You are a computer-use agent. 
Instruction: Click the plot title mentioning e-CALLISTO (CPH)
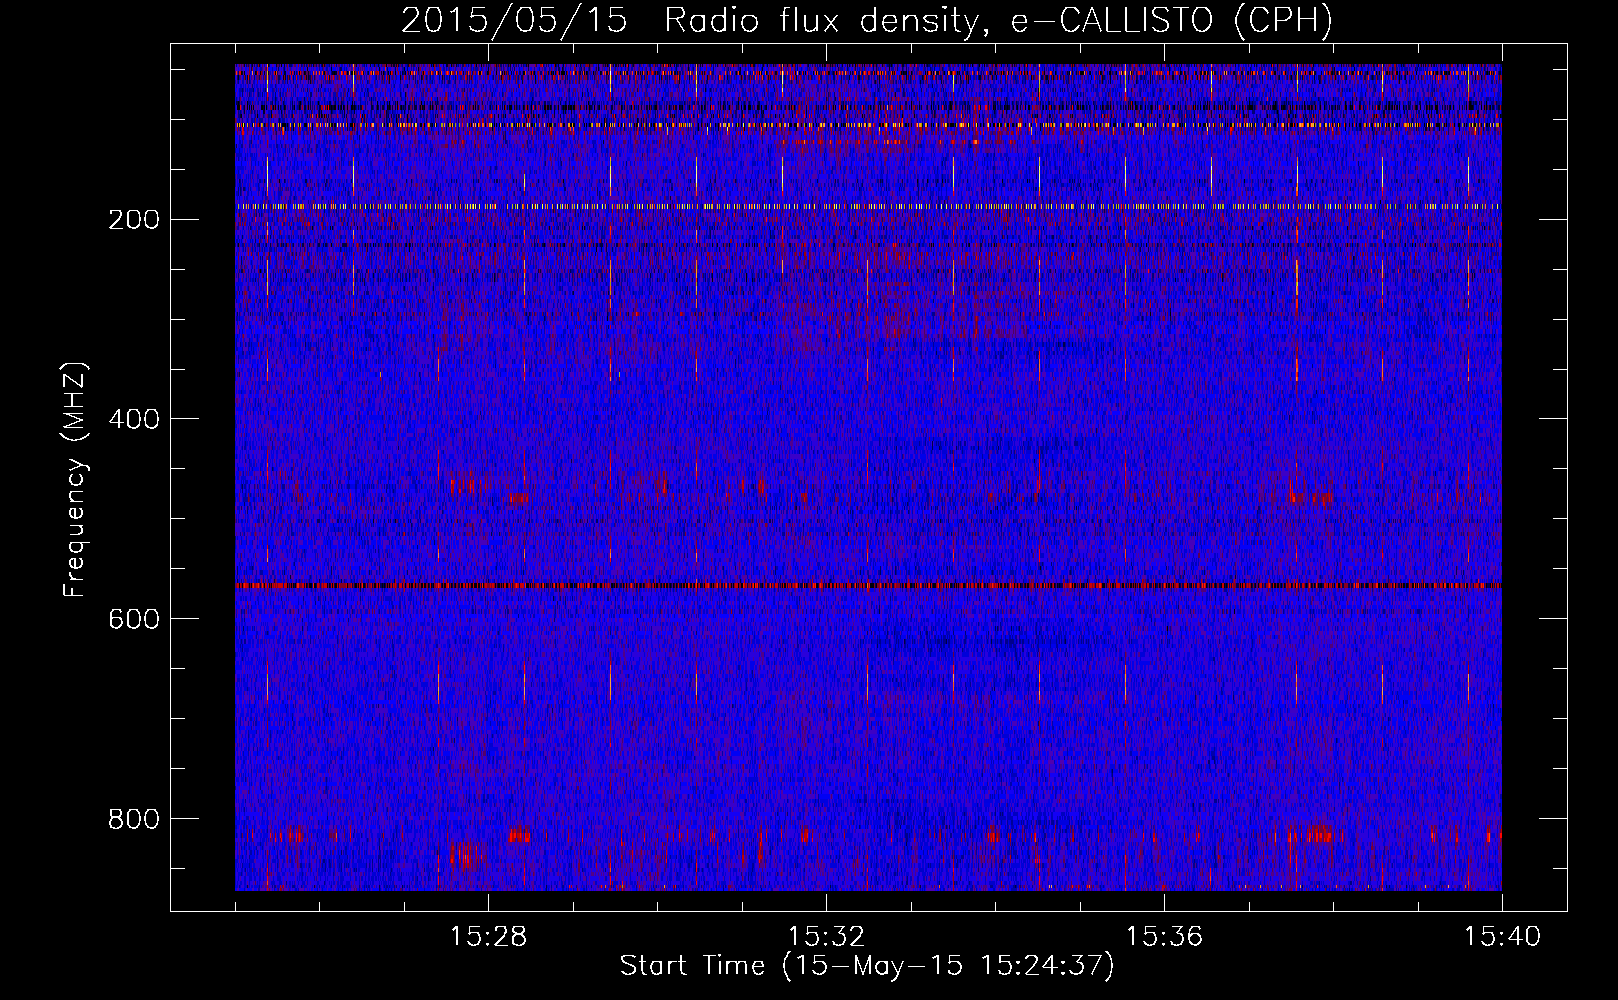867,21
